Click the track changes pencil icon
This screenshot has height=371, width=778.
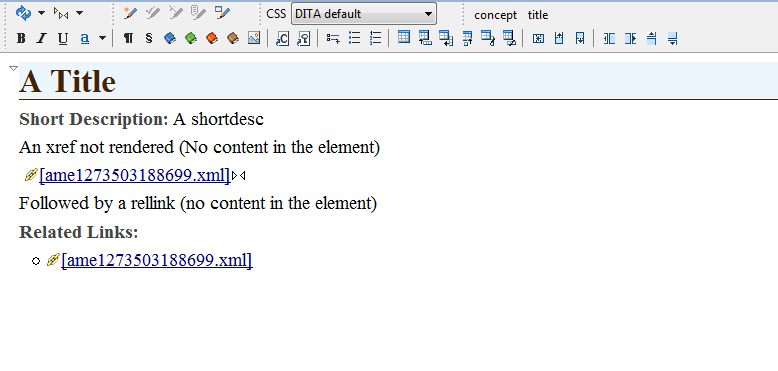click(130, 13)
